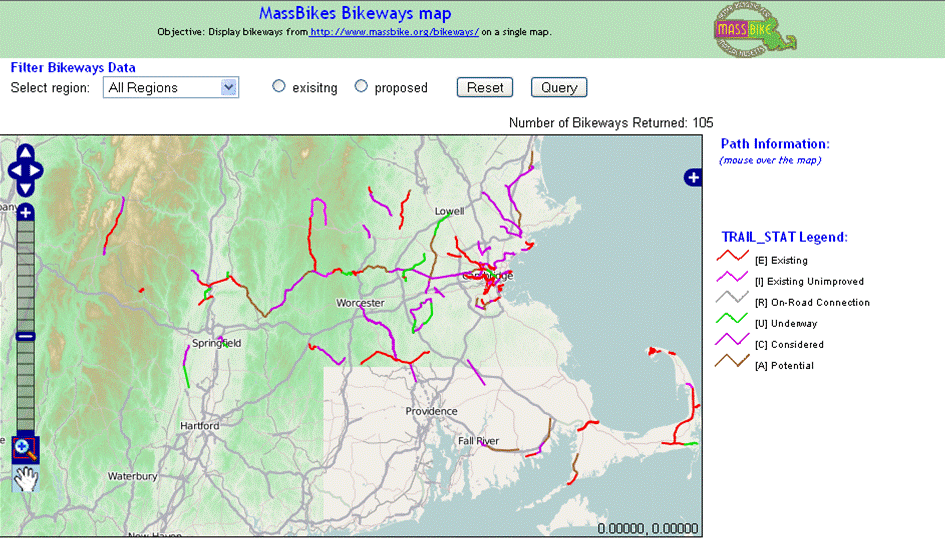
Task: Click the [E] Existing legend swatch
Action: [732, 256]
